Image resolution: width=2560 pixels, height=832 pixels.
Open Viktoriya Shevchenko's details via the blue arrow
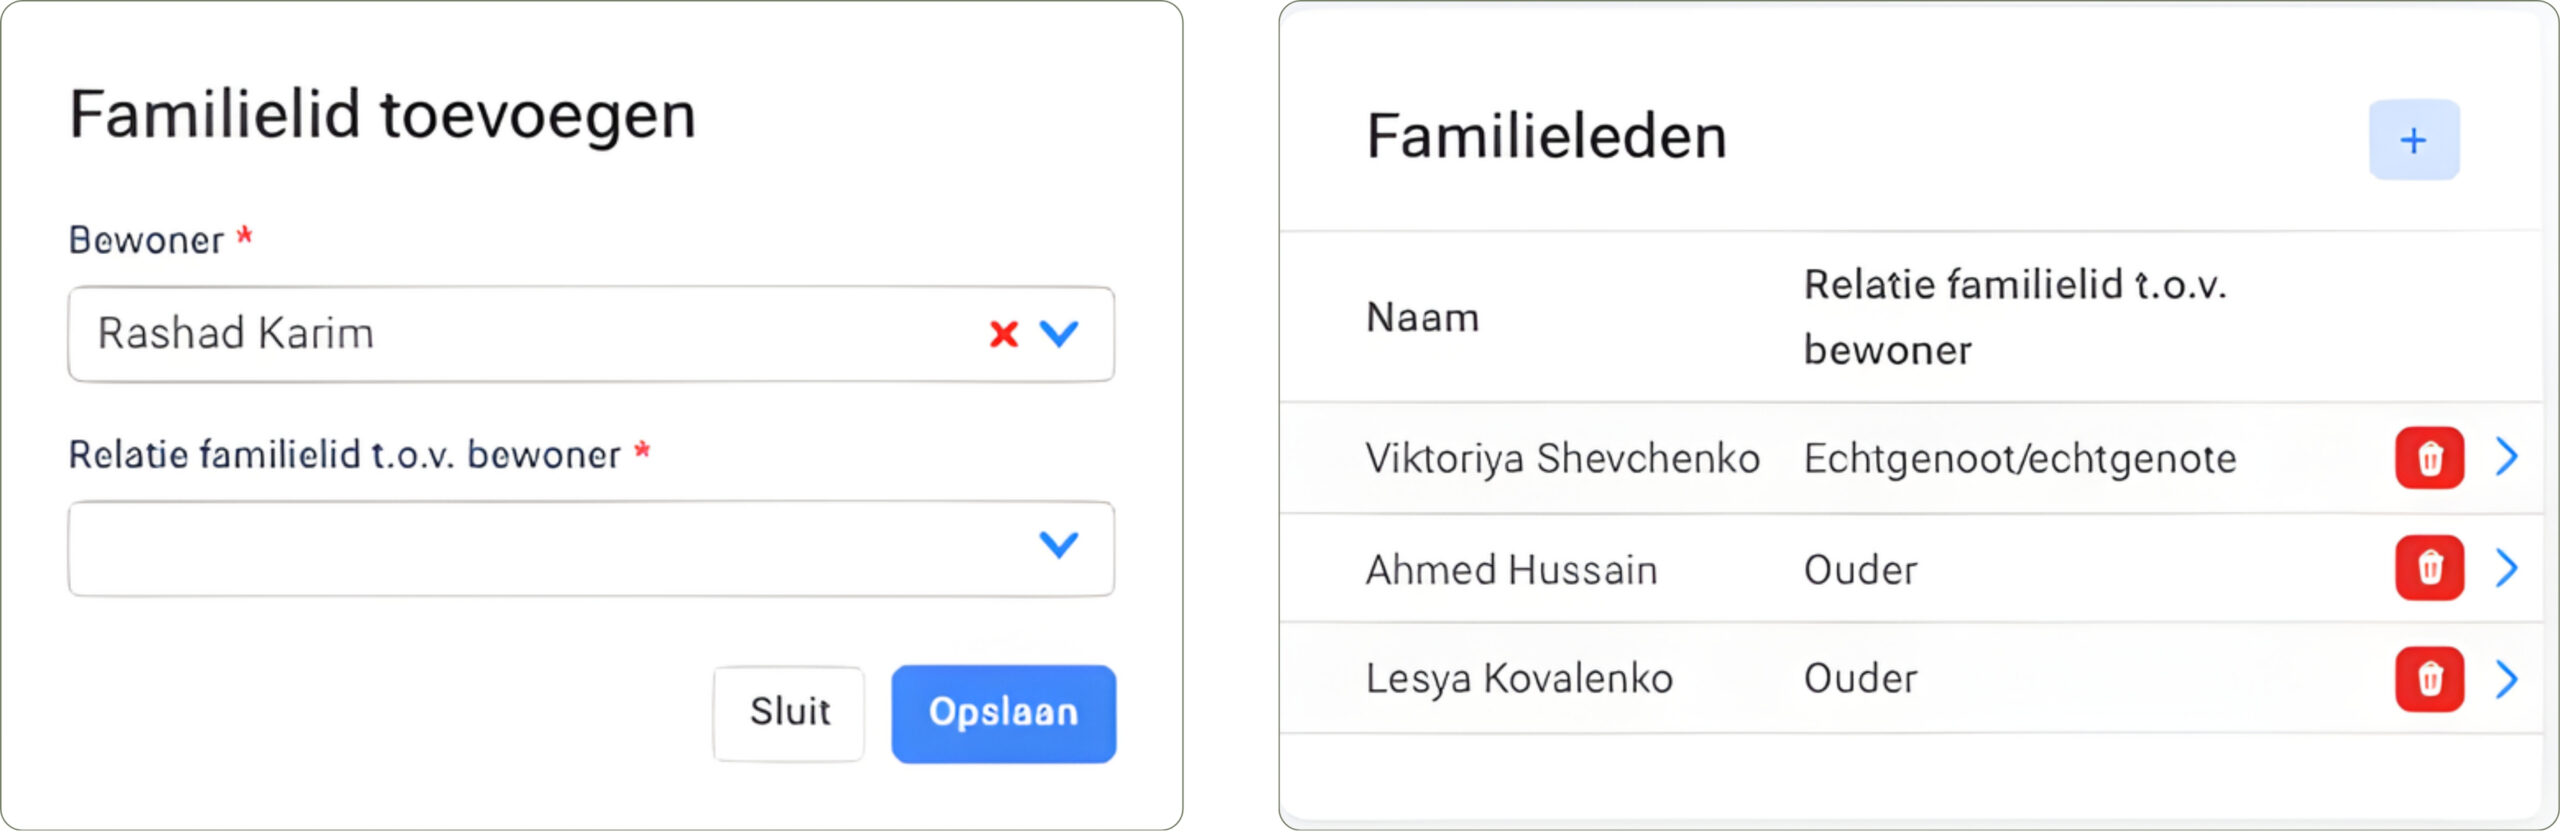(x=2510, y=458)
